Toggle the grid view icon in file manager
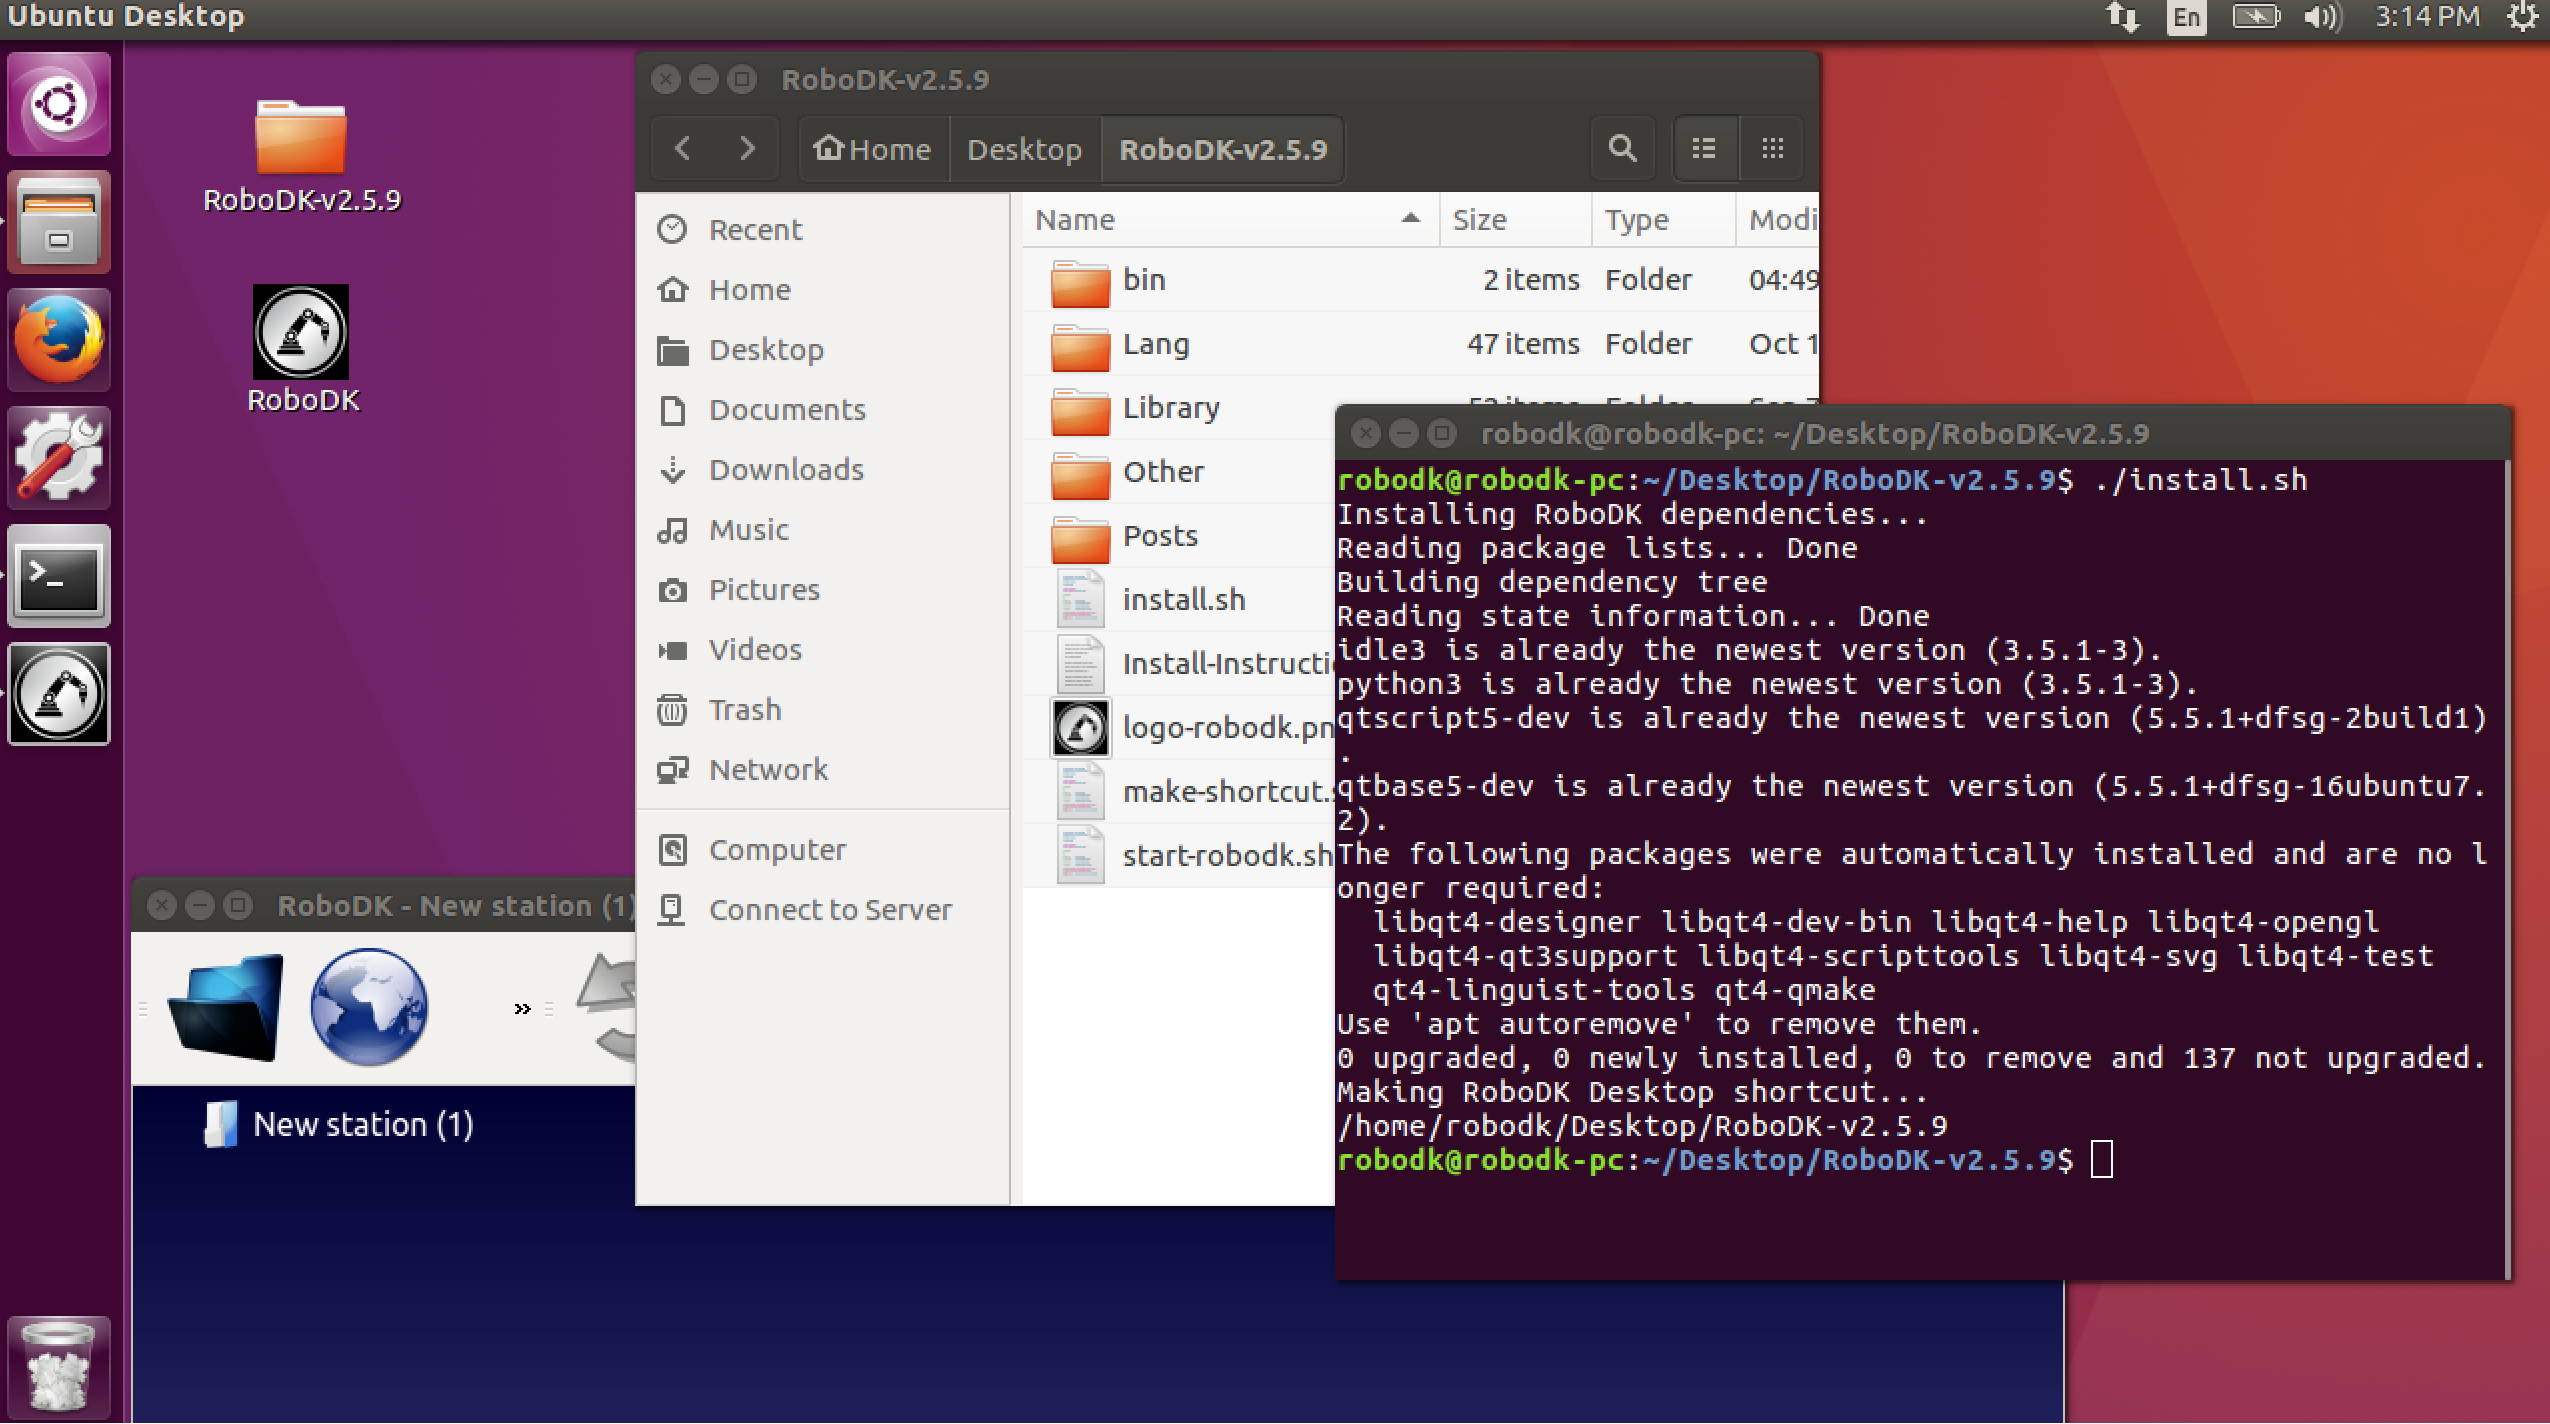Viewport: 2550px width, 1424px height. [x=1772, y=149]
